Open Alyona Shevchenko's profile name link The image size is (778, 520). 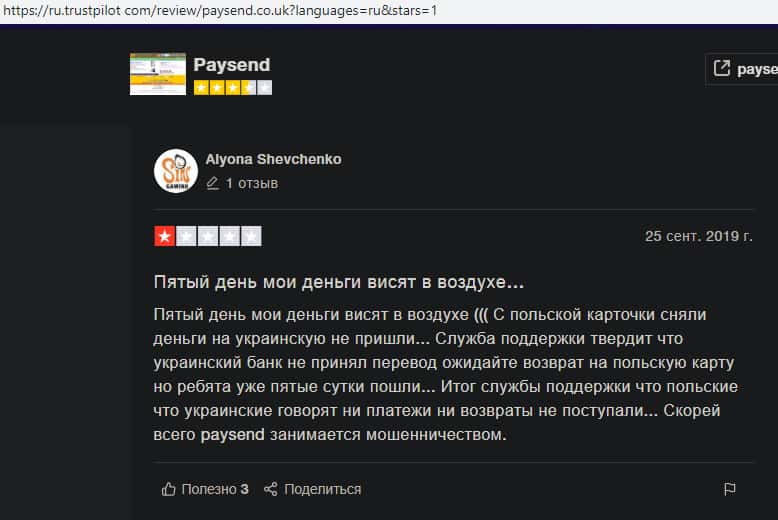[273, 159]
